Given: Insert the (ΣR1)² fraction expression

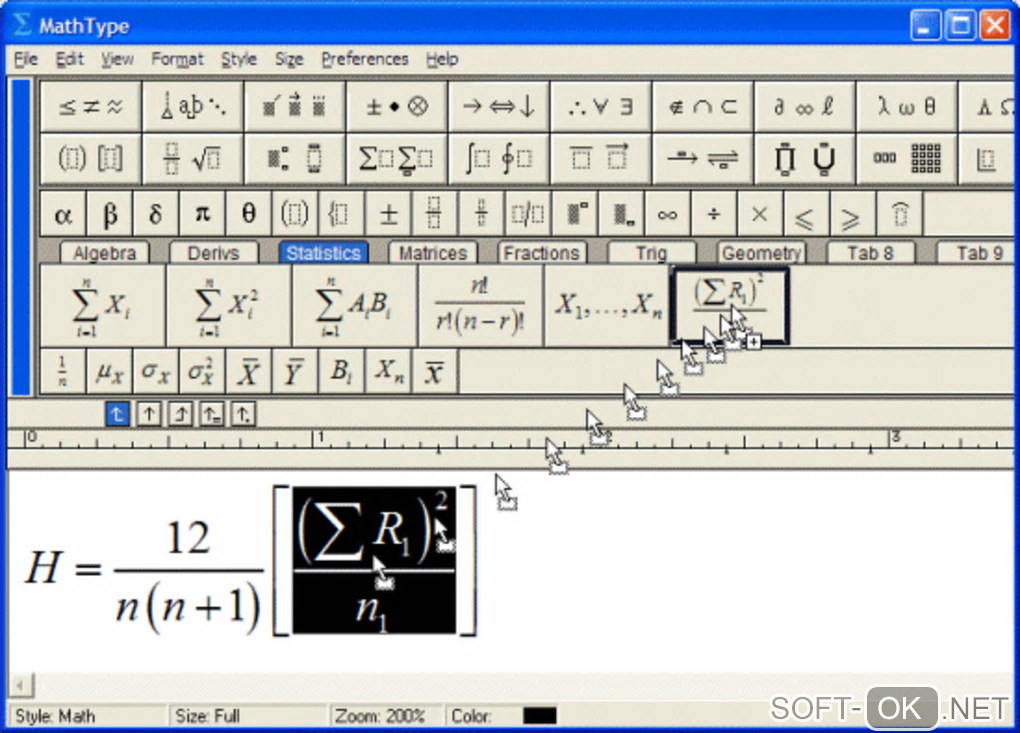Looking at the screenshot, I should pos(730,306).
